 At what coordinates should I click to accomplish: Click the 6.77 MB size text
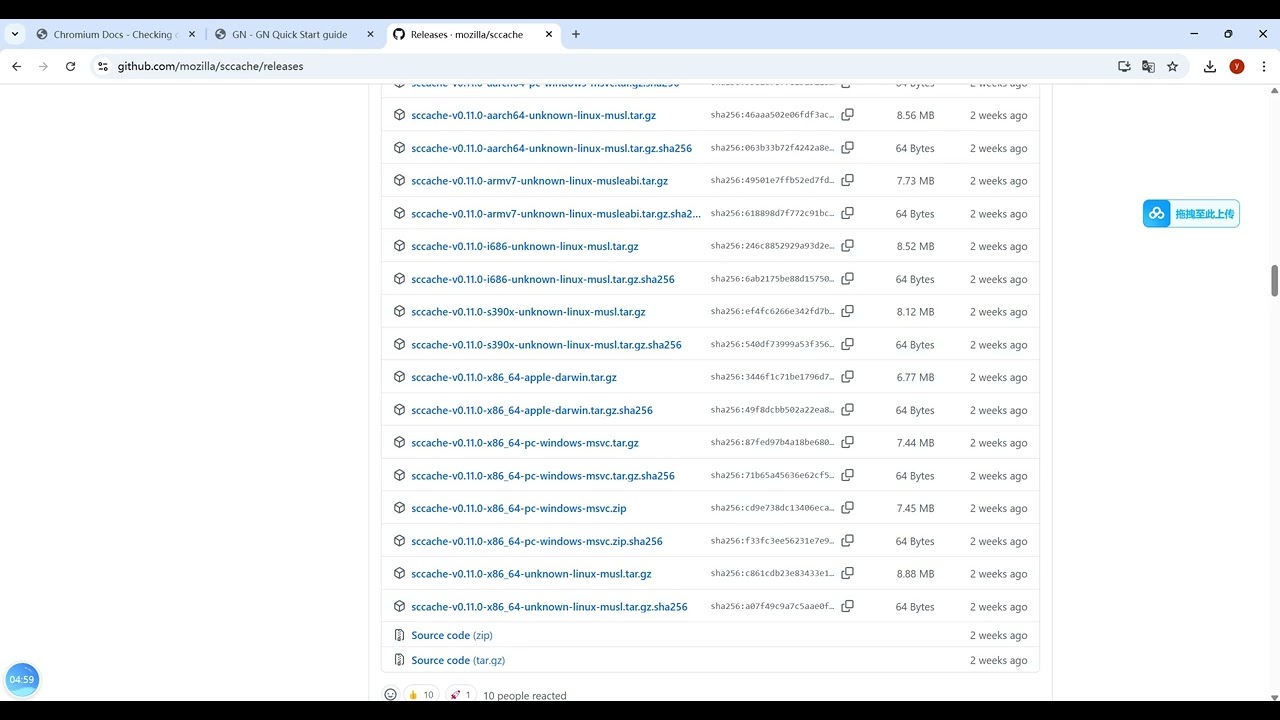[915, 377]
